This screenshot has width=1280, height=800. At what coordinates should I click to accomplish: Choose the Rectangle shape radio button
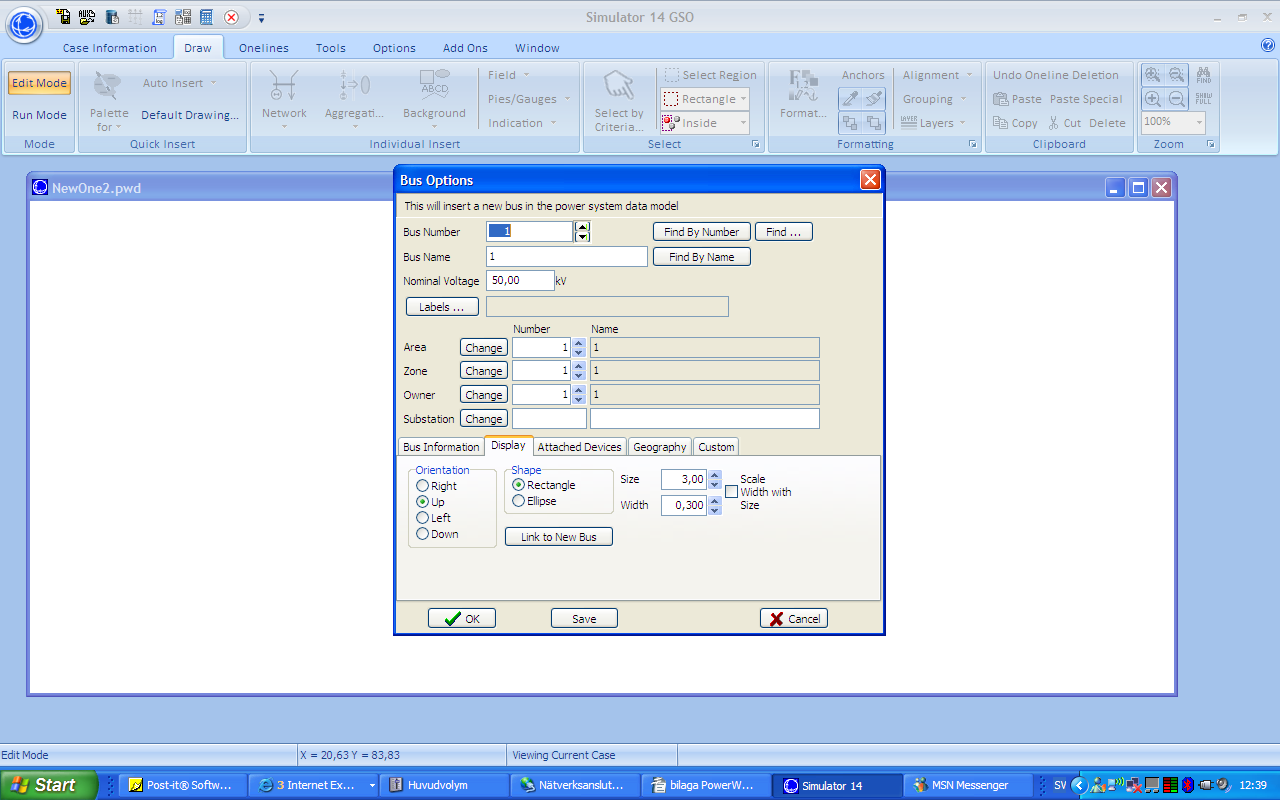[x=518, y=485]
